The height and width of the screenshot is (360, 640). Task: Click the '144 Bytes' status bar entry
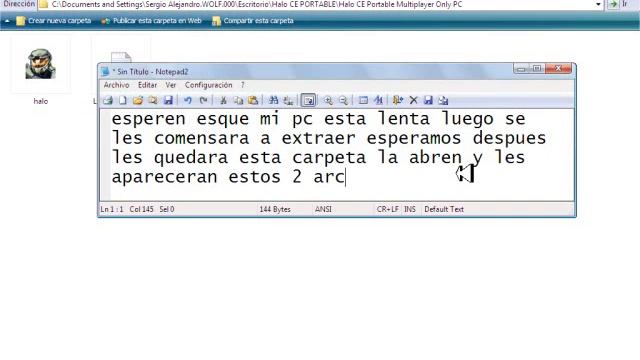pyautogui.click(x=275, y=209)
